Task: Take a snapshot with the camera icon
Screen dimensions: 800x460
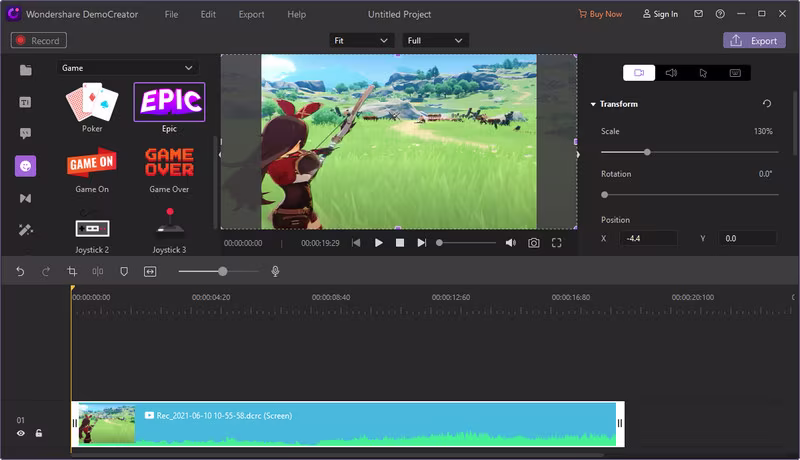Action: point(534,243)
